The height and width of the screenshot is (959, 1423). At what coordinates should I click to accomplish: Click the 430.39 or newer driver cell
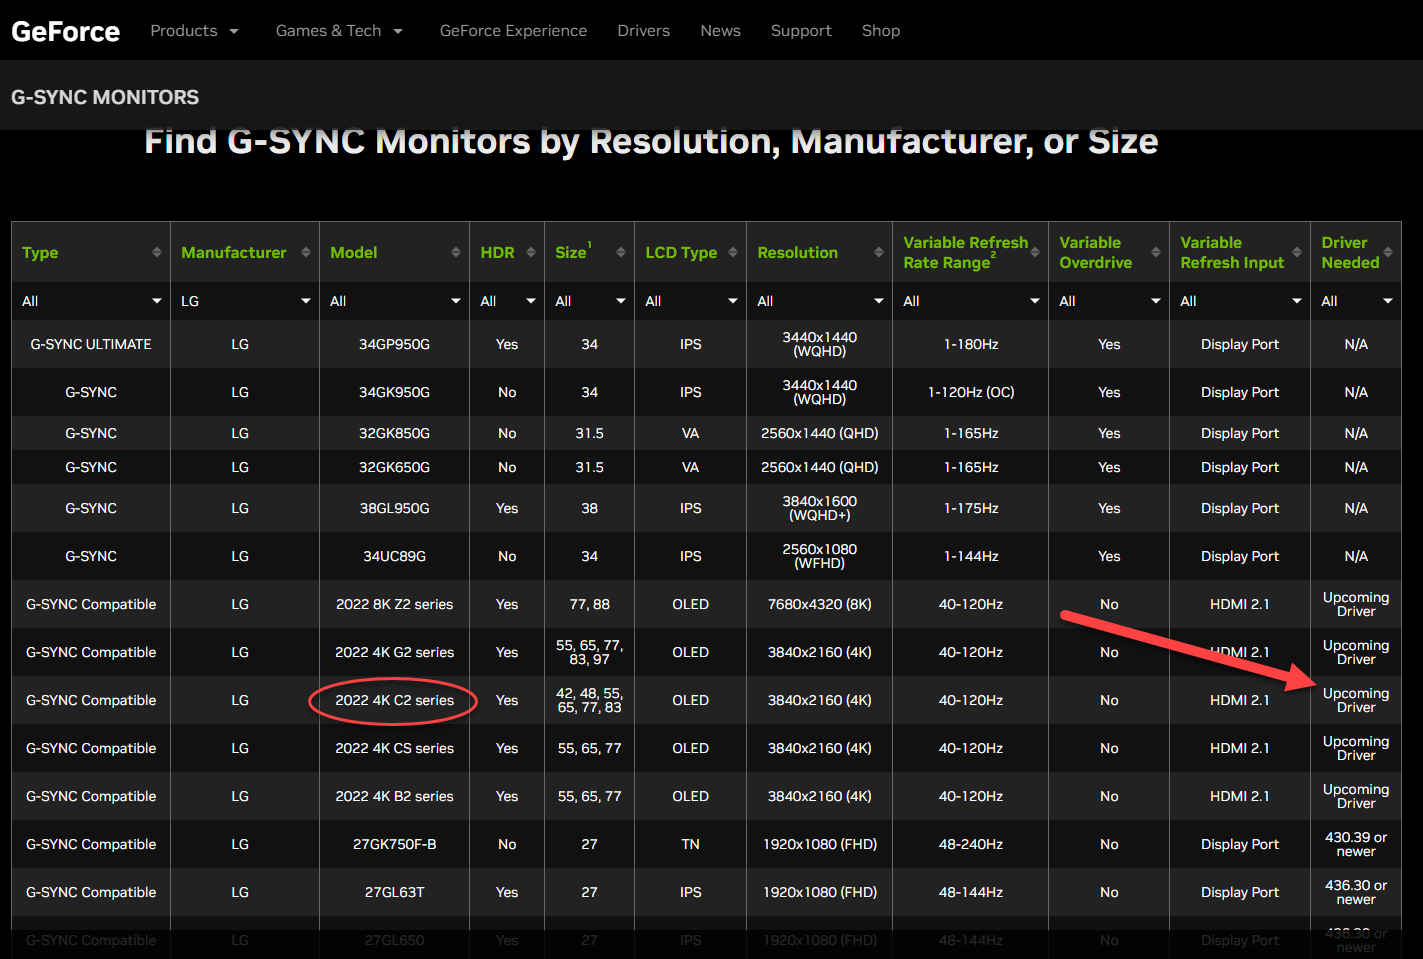click(1356, 844)
